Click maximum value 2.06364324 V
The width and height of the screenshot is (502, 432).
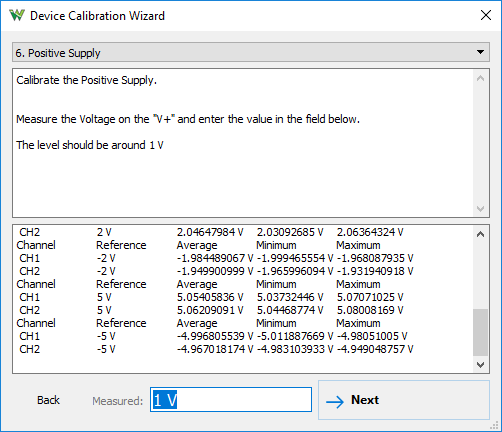[370, 232]
